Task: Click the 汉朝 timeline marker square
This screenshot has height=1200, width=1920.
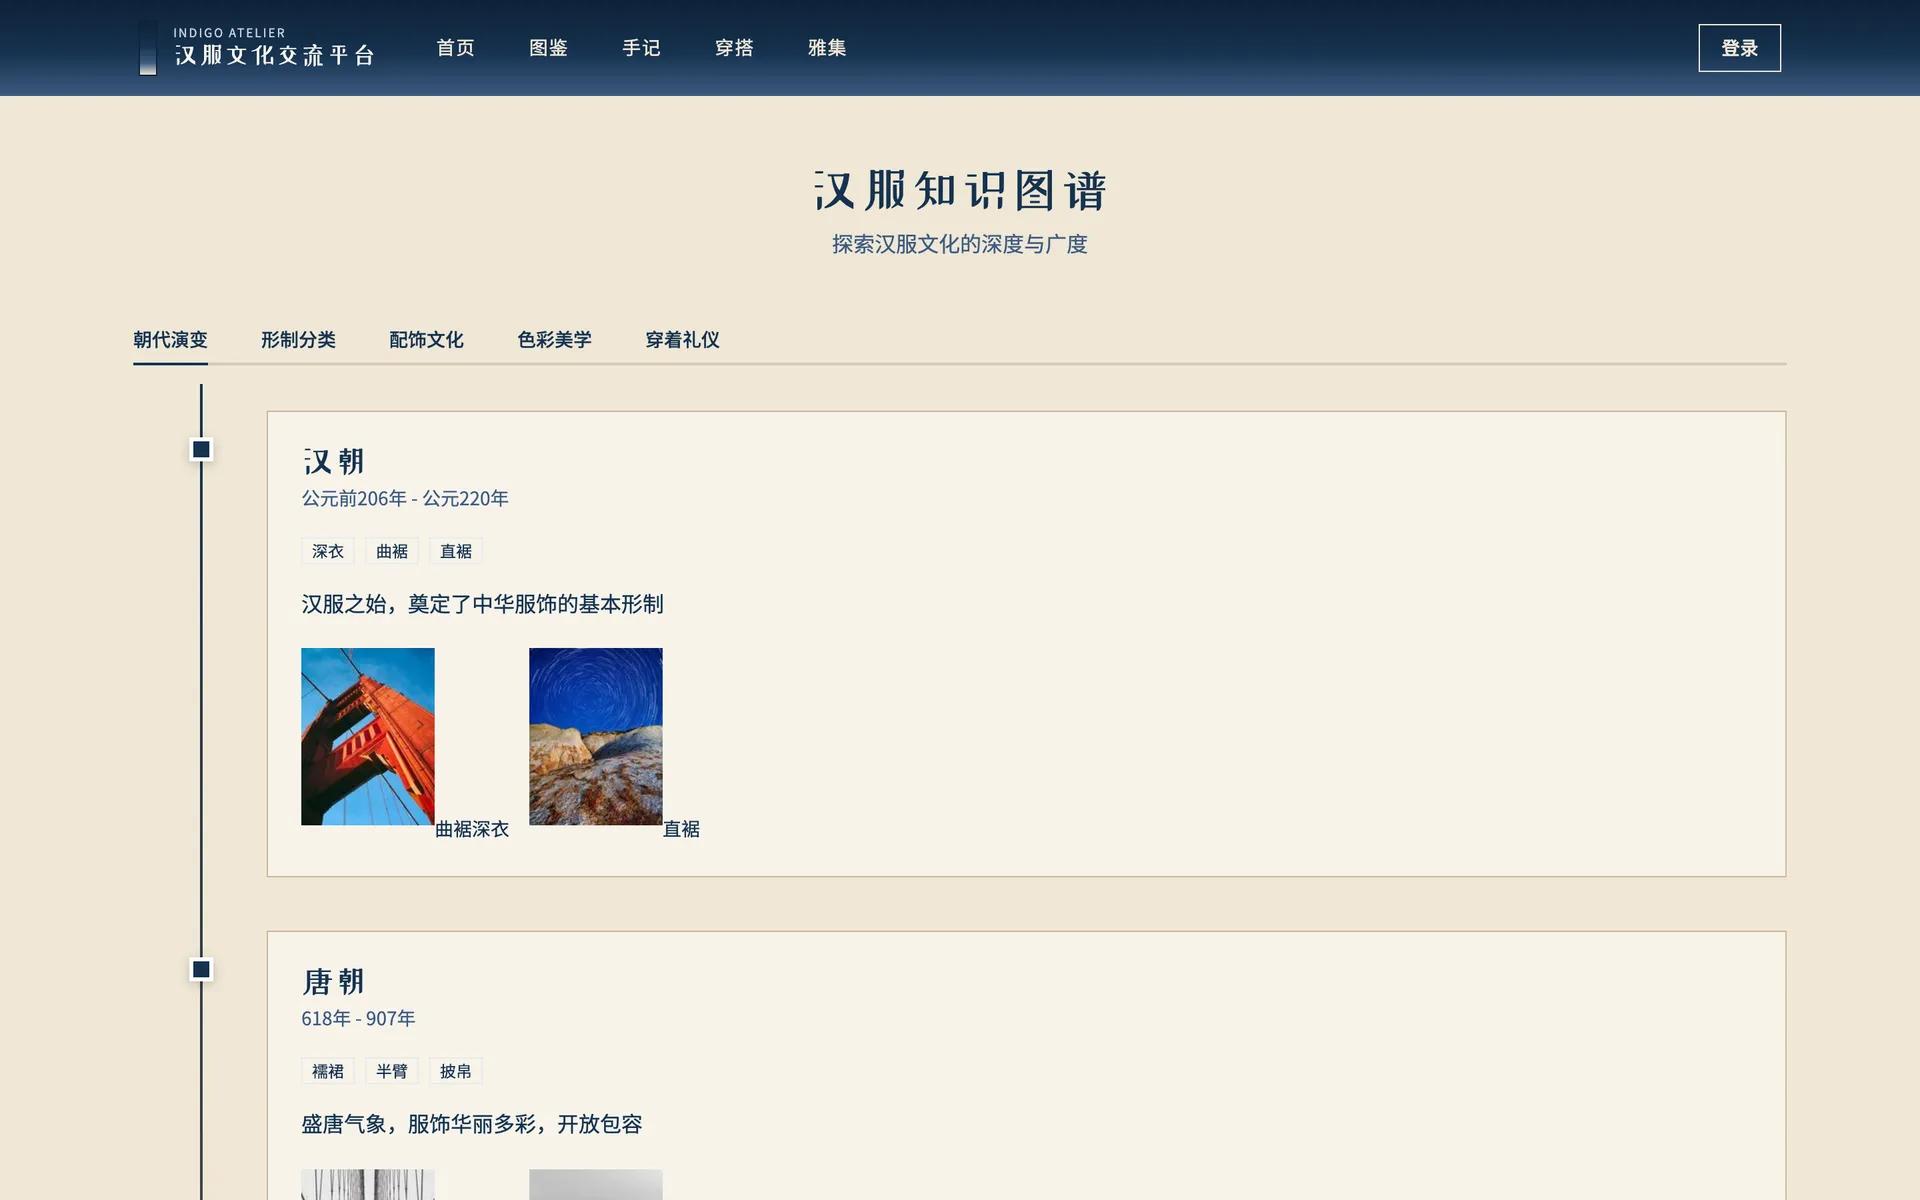Action: (x=201, y=450)
